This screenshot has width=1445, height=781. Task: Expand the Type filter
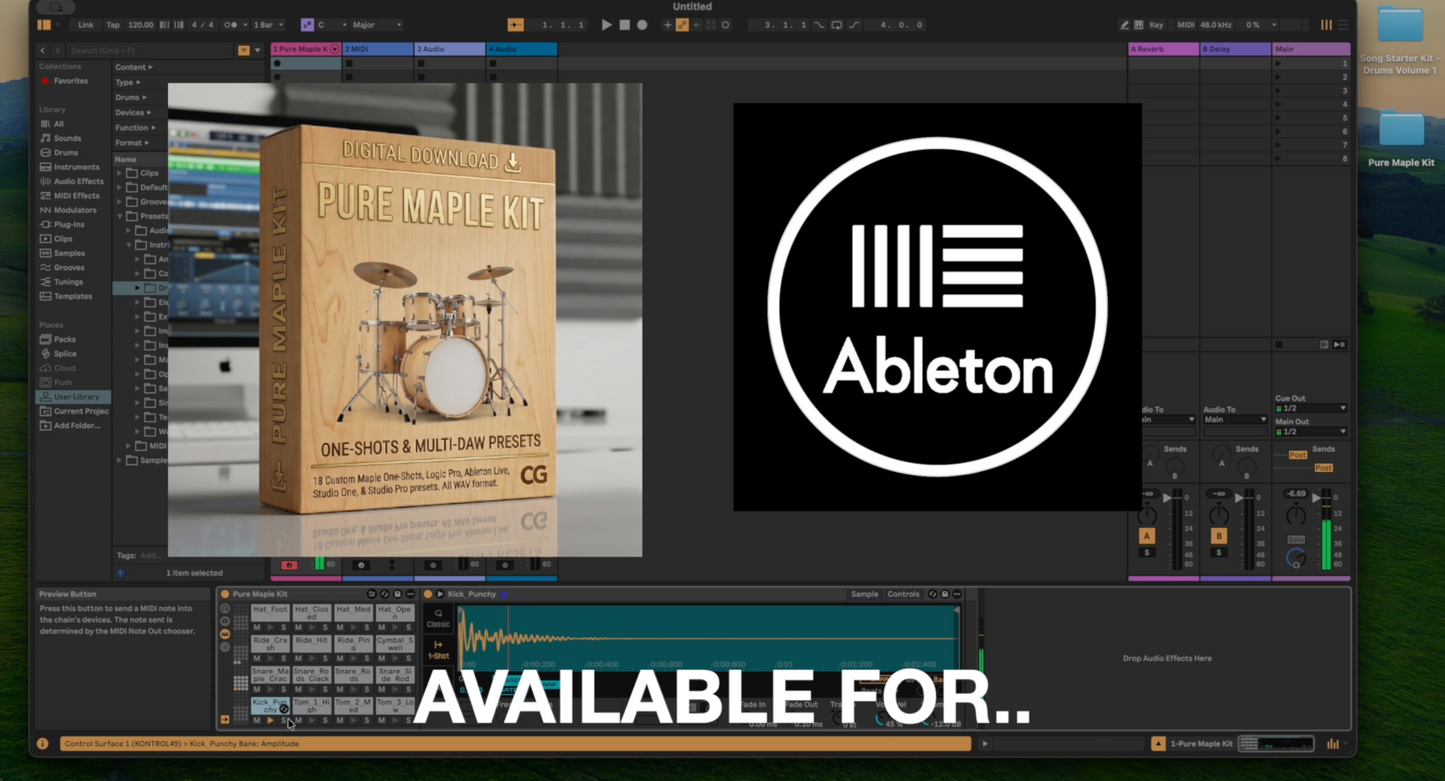pos(127,82)
